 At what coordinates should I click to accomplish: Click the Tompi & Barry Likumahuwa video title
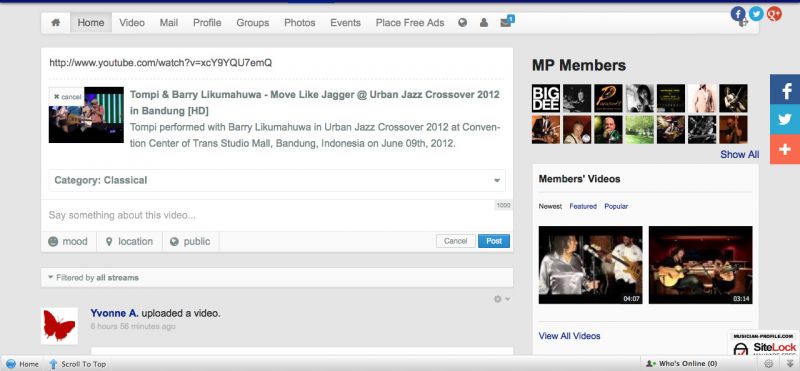(x=315, y=103)
